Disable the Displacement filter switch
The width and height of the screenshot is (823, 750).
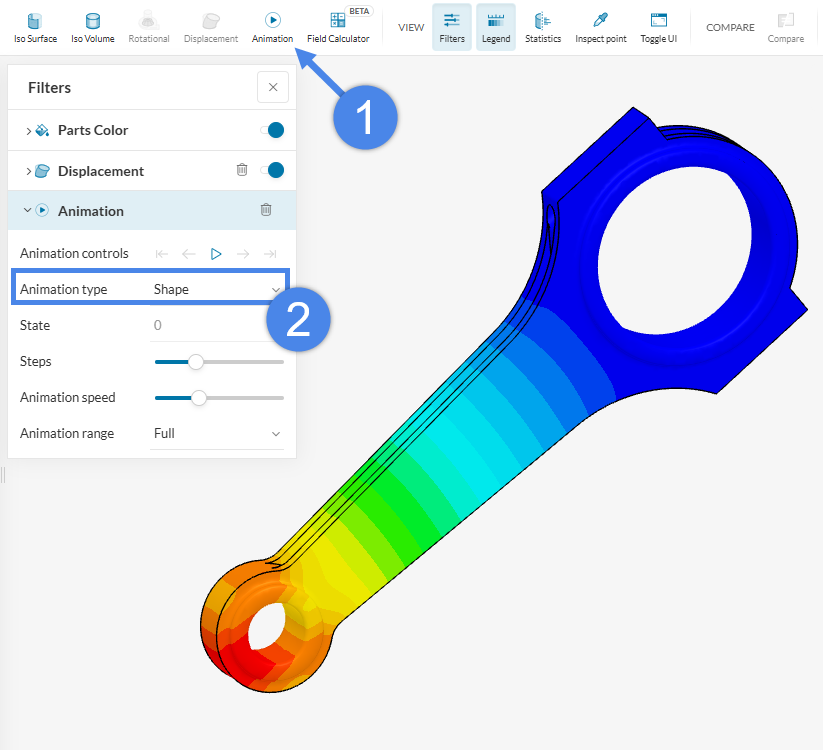coord(273,170)
